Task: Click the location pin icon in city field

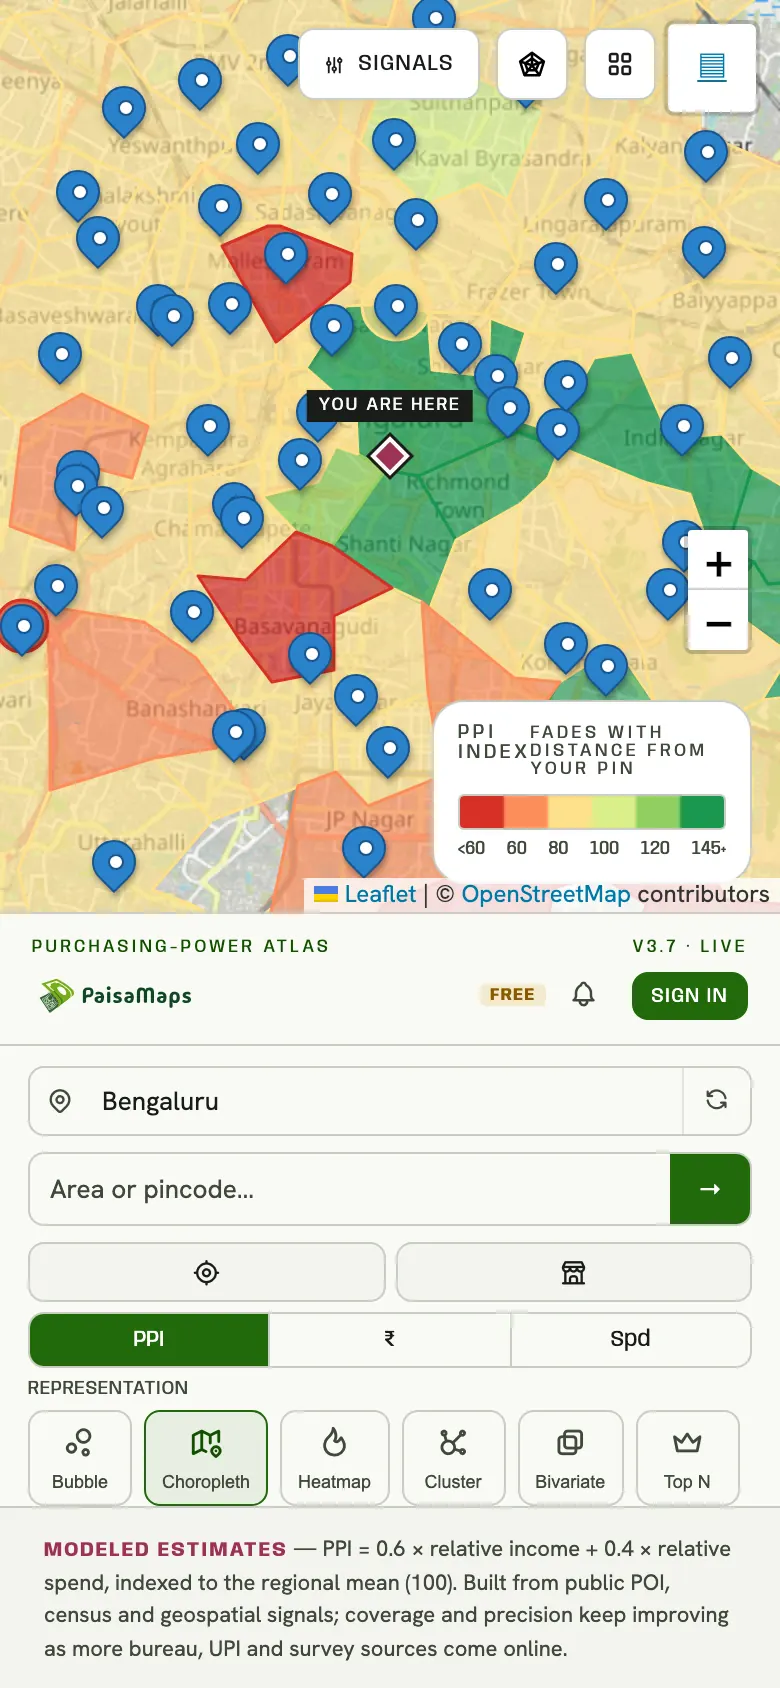Action: pyautogui.click(x=60, y=1101)
